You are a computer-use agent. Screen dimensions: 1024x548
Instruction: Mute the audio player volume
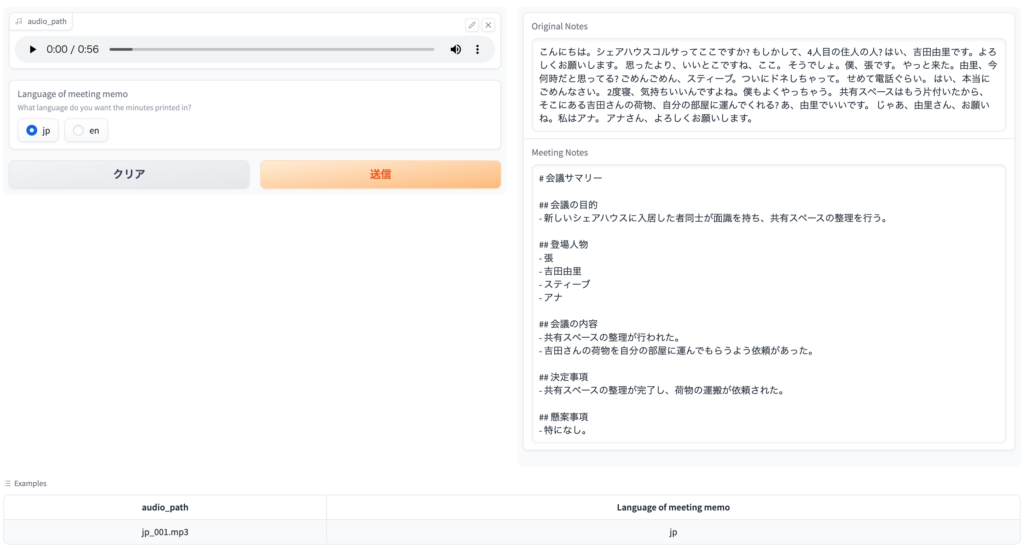pyautogui.click(x=456, y=49)
